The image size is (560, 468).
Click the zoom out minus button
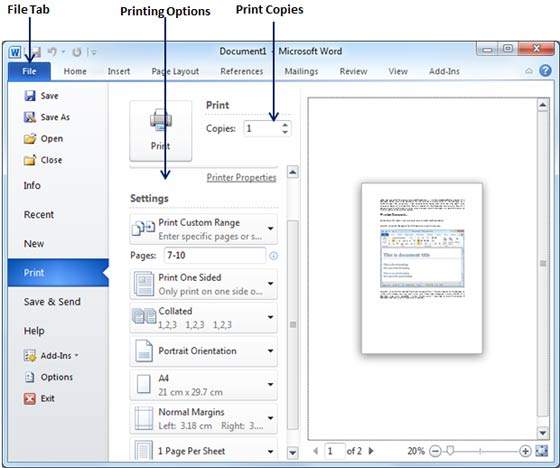tap(435, 451)
